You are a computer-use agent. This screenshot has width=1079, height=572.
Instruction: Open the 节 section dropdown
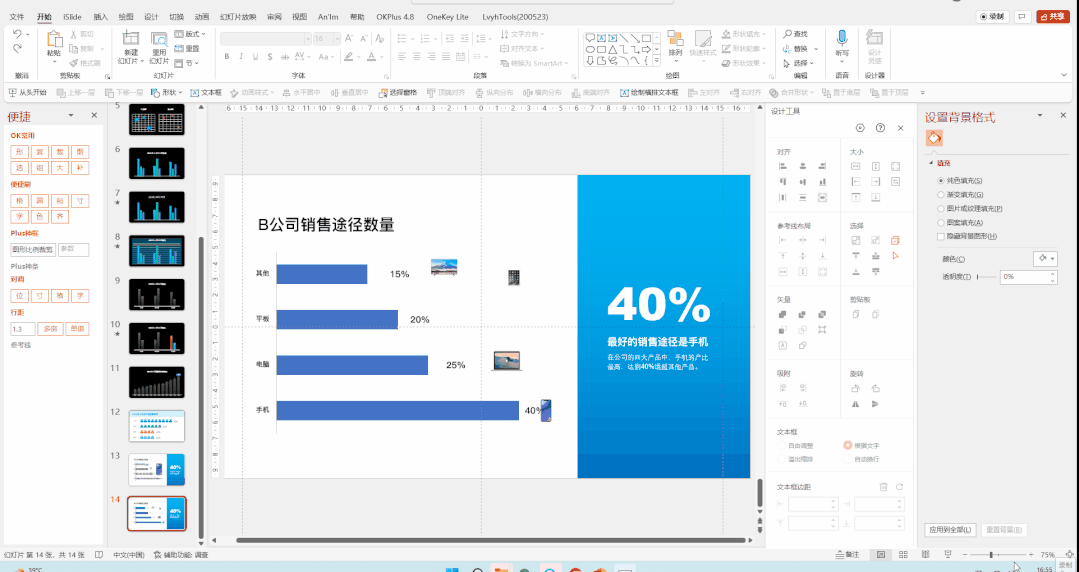[187, 63]
